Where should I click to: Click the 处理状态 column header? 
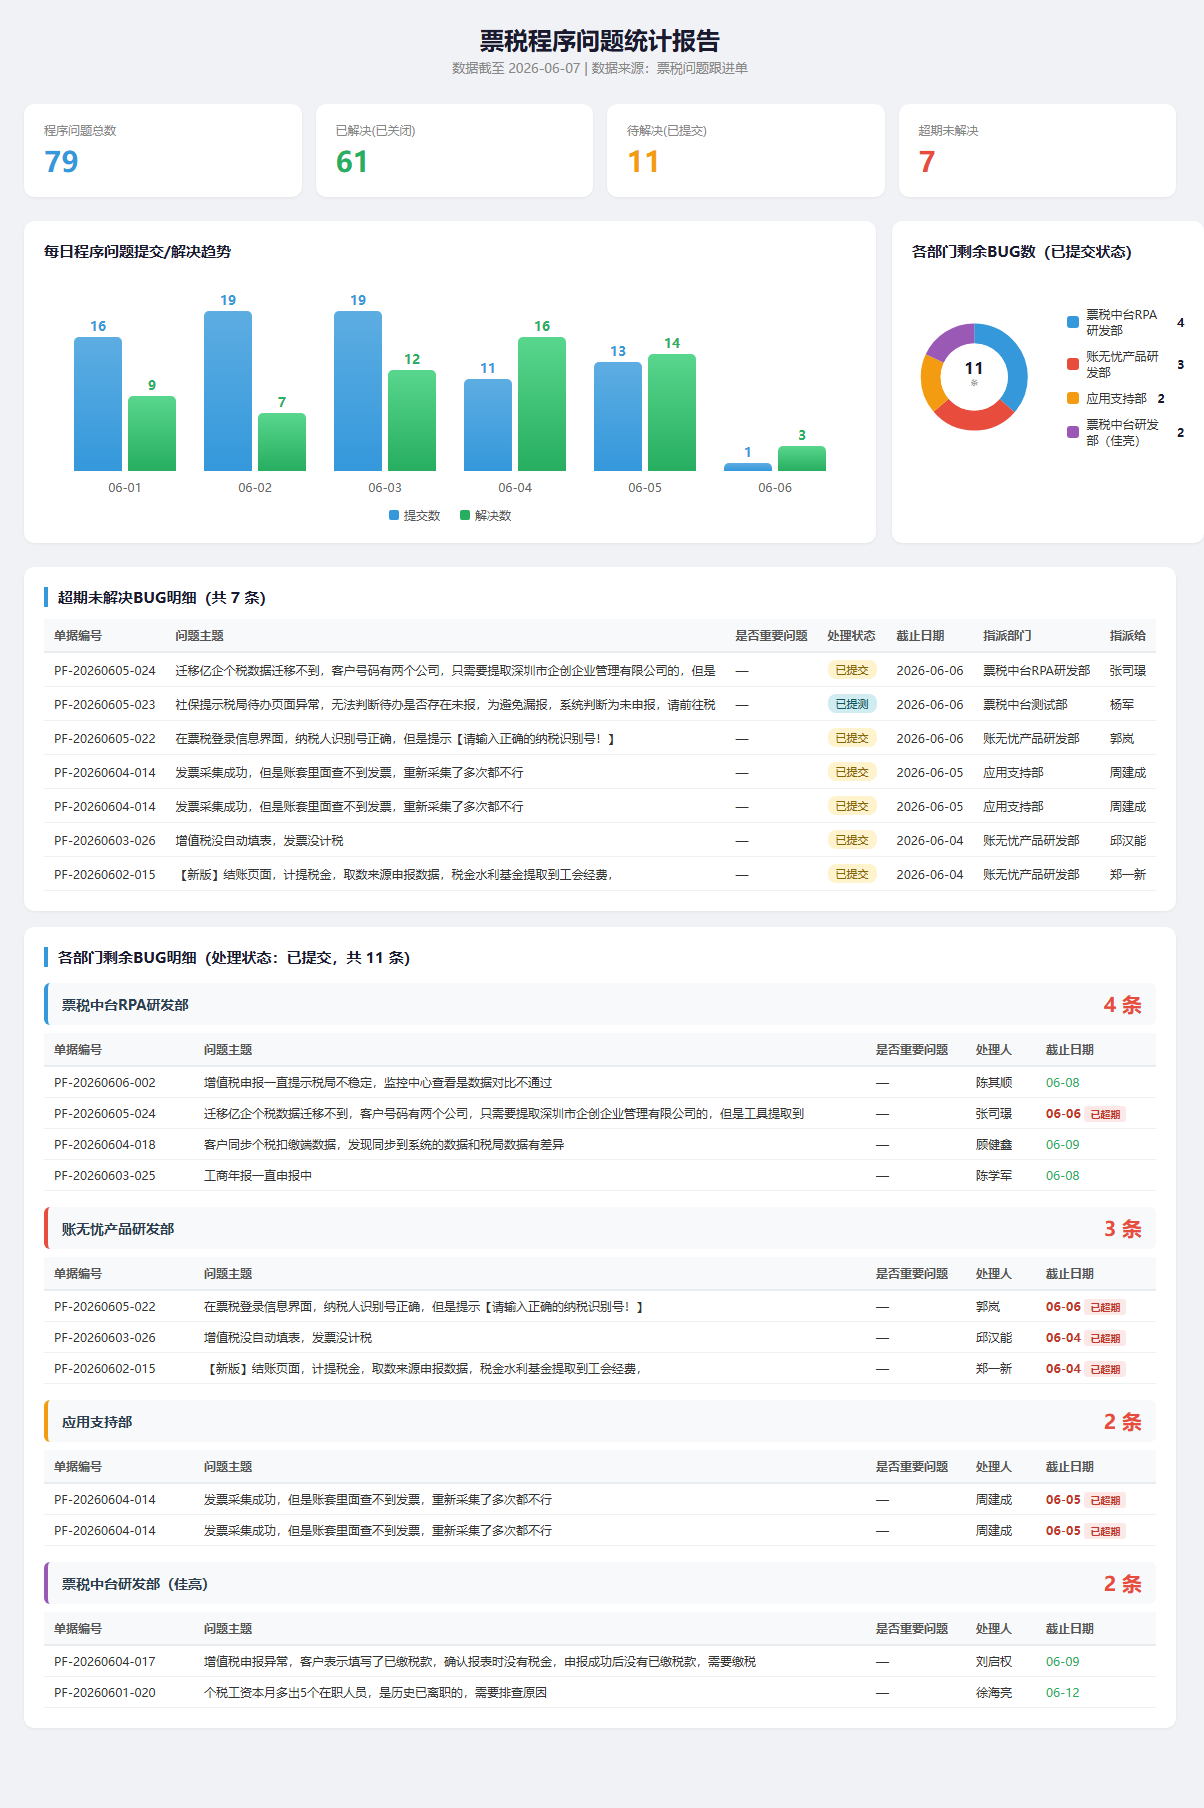(851, 636)
